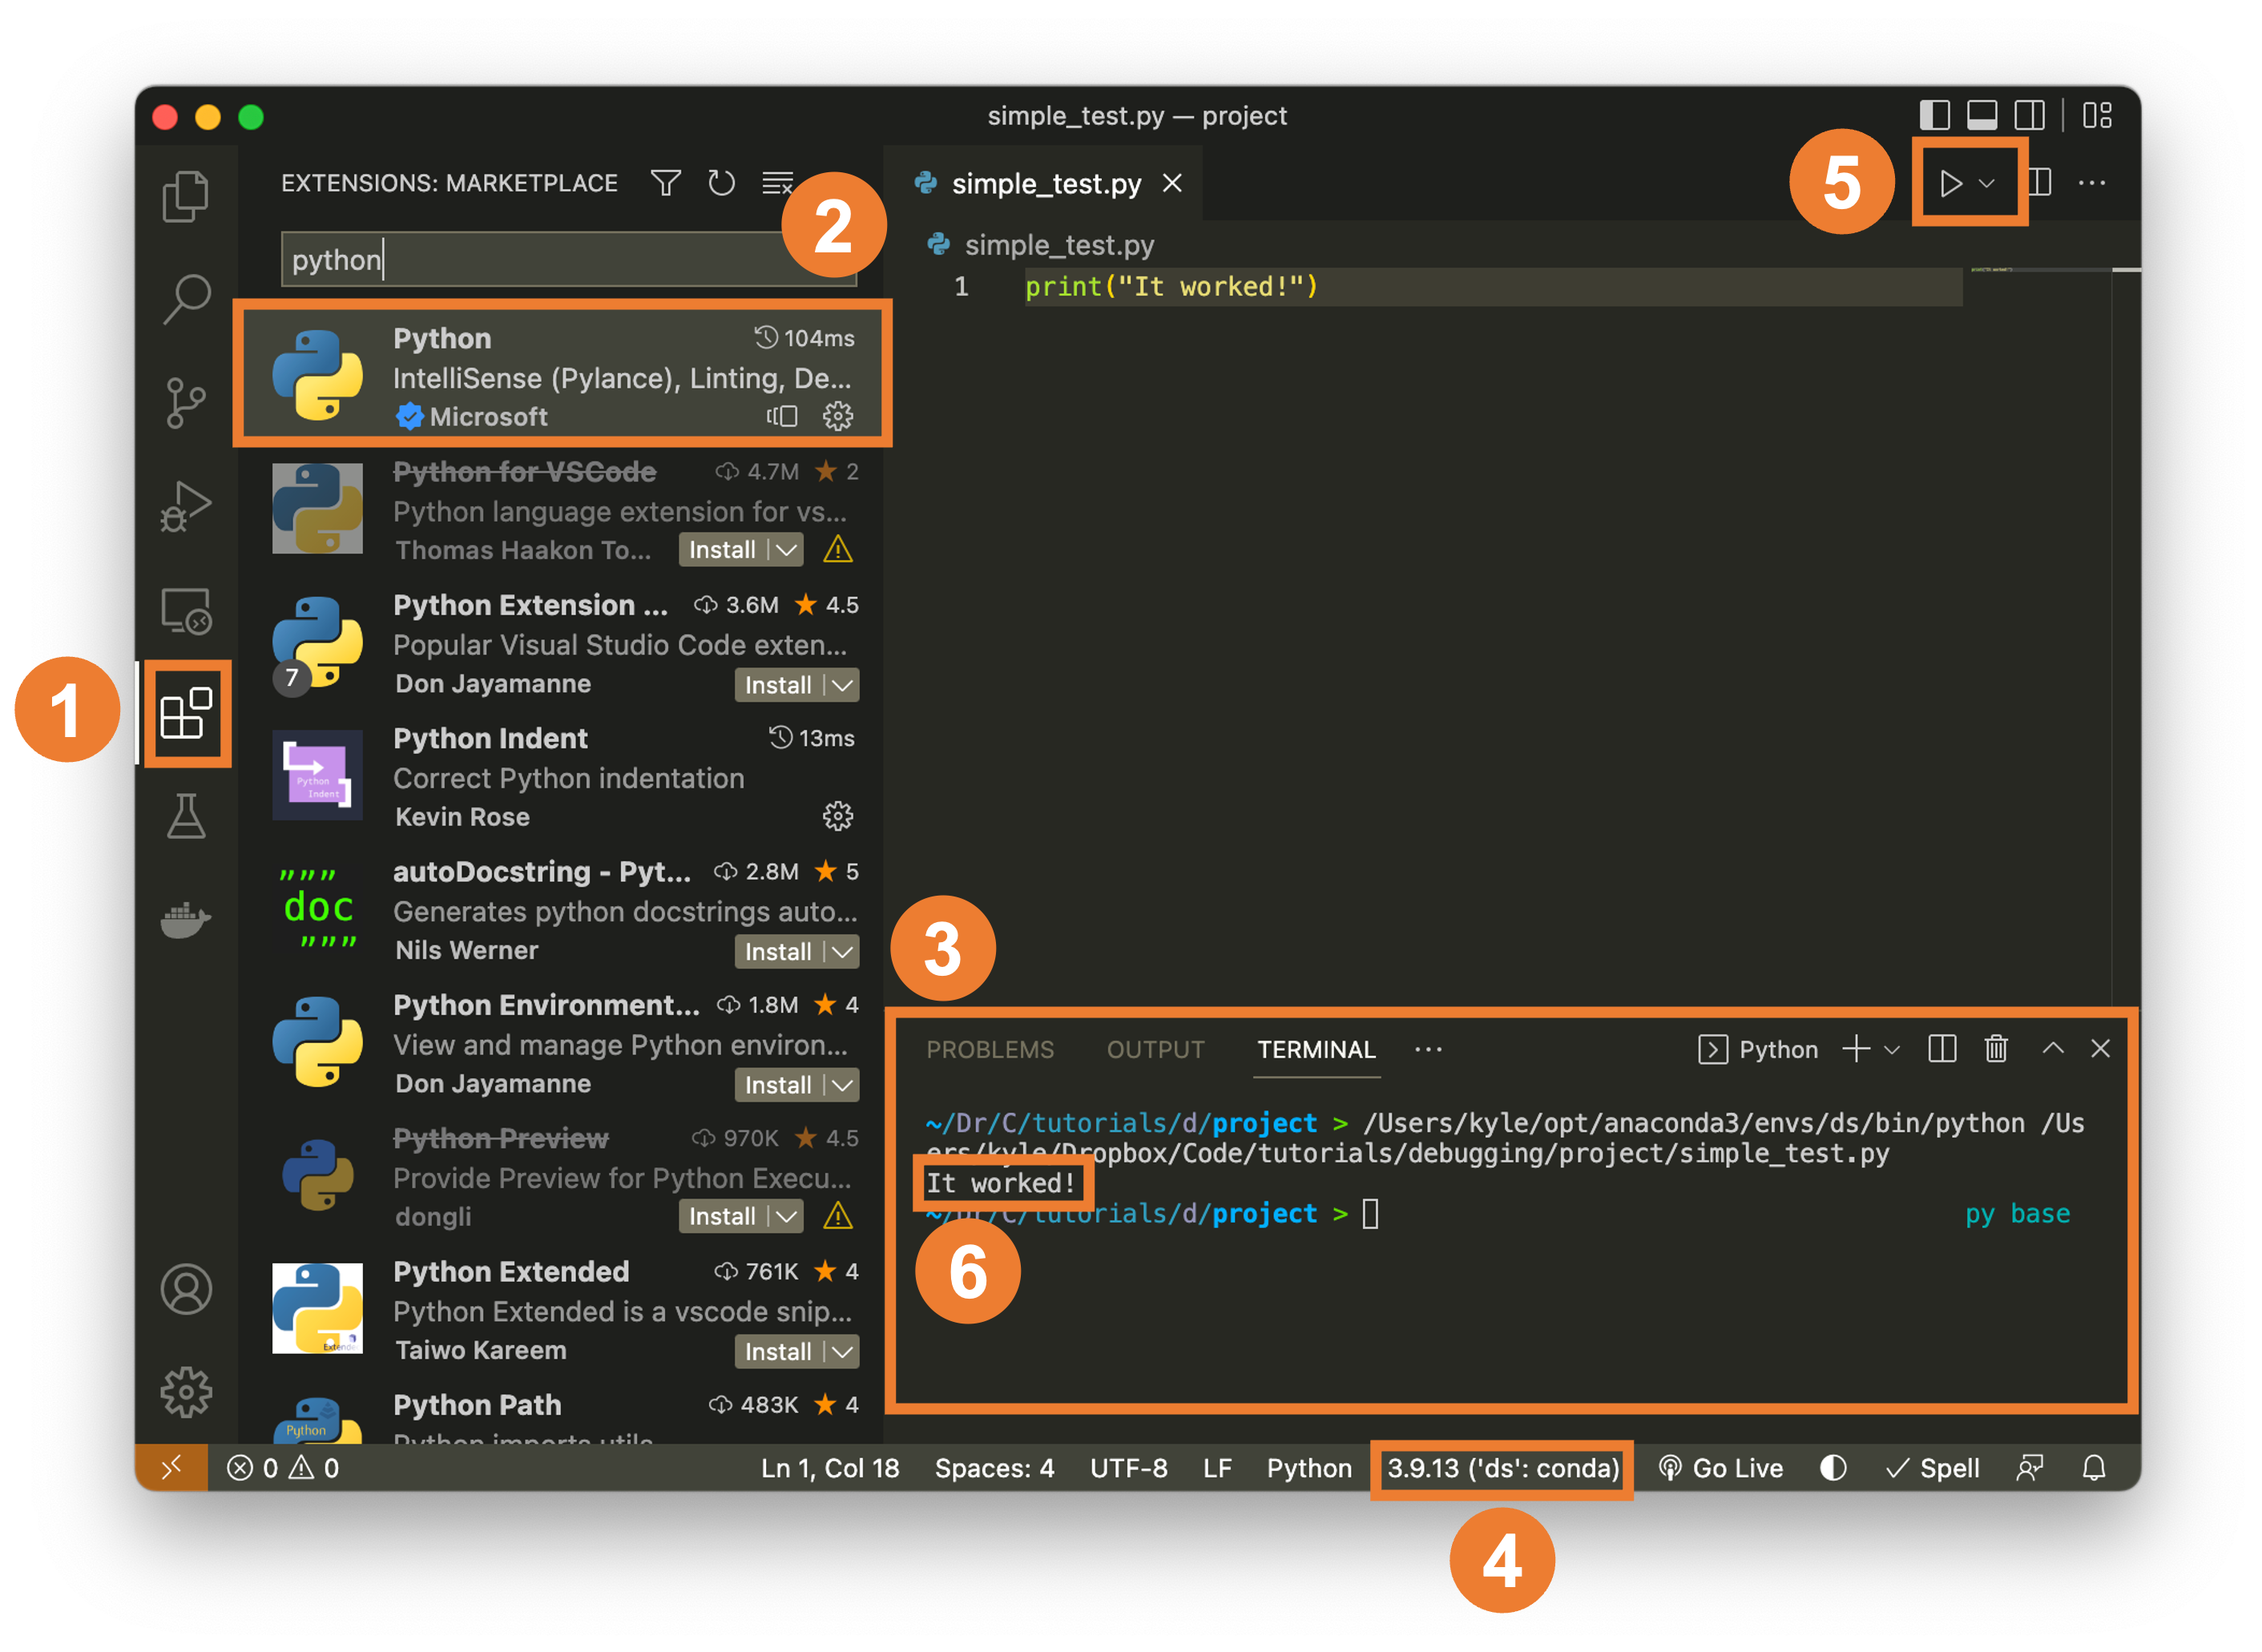2262x1652 pixels.
Task: Click the Python language mode in status bar
Action: pos(1309,1468)
